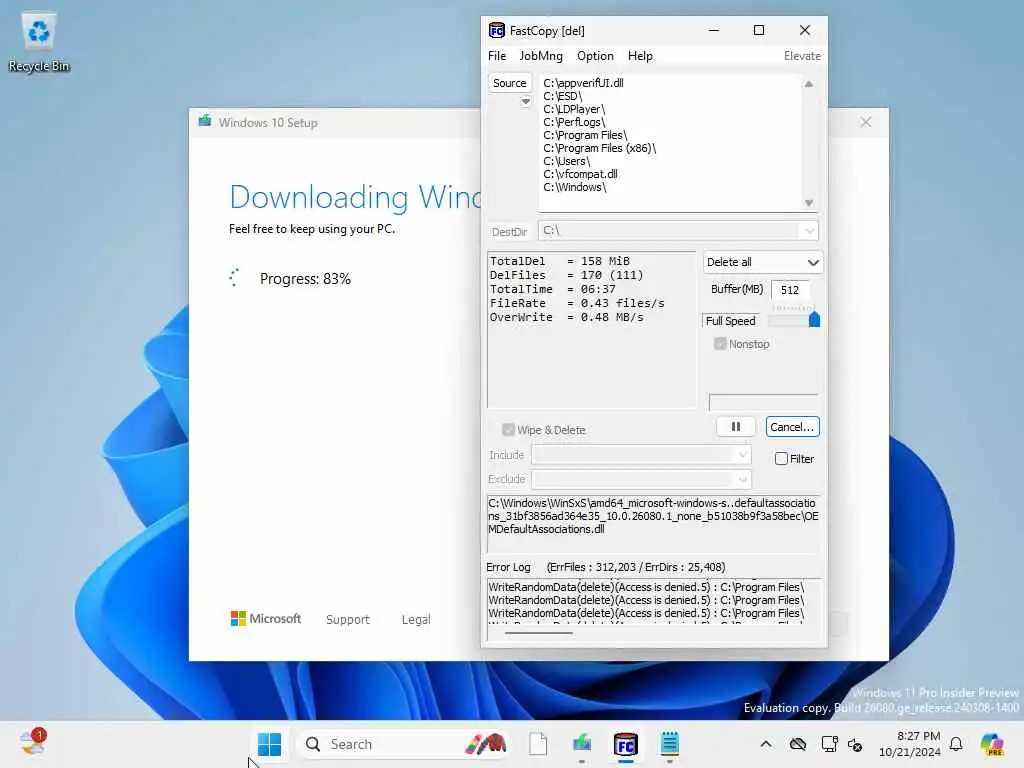Click the Cancel... button
Image resolution: width=1024 pixels, height=768 pixels.
[x=792, y=426]
